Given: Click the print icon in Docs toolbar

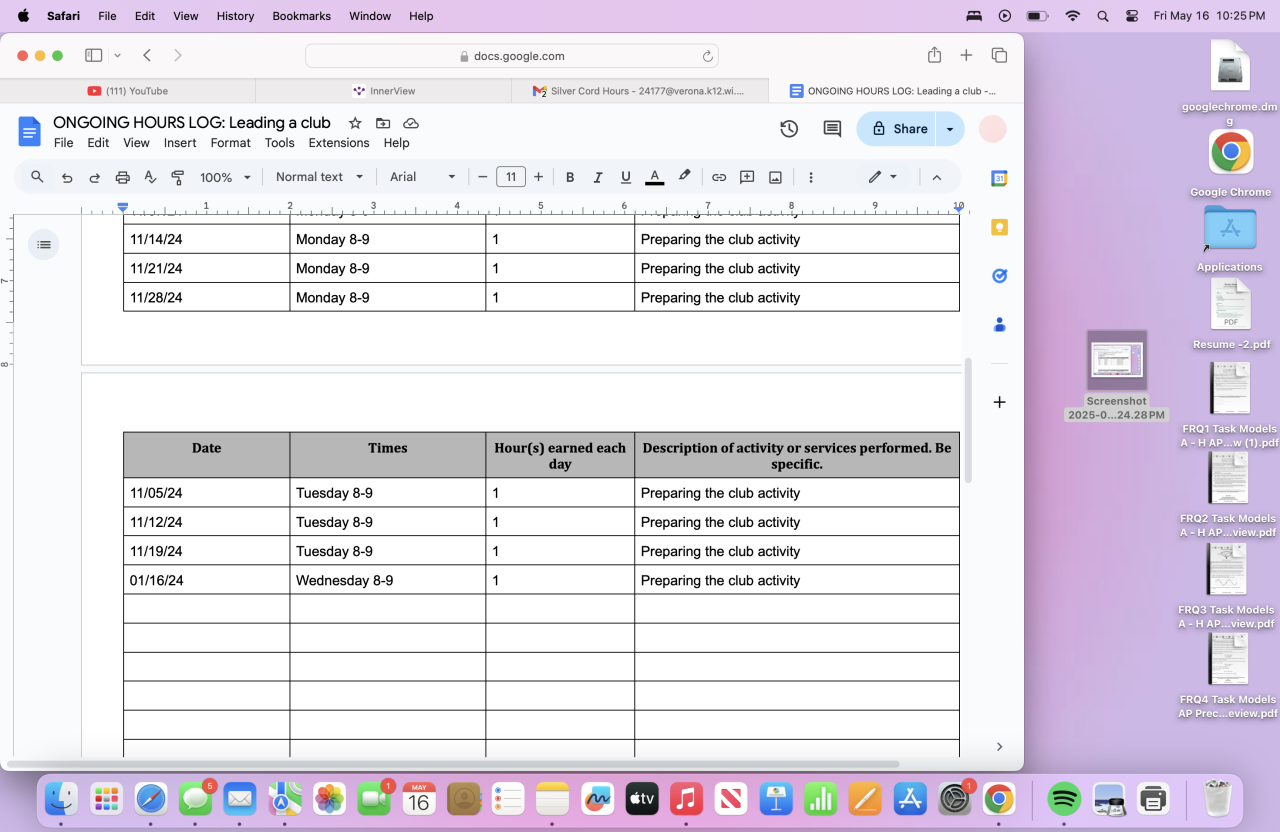Looking at the screenshot, I should pos(122,177).
